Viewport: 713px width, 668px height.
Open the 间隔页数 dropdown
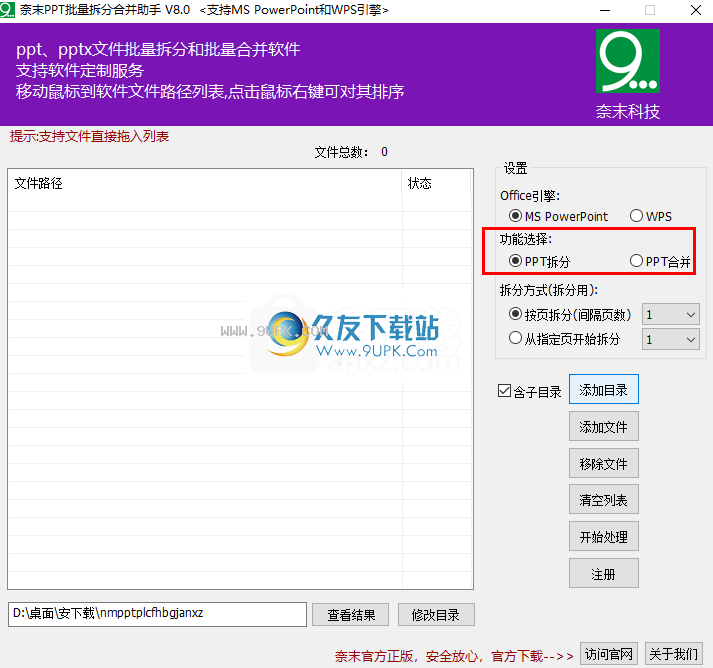click(x=671, y=315)
